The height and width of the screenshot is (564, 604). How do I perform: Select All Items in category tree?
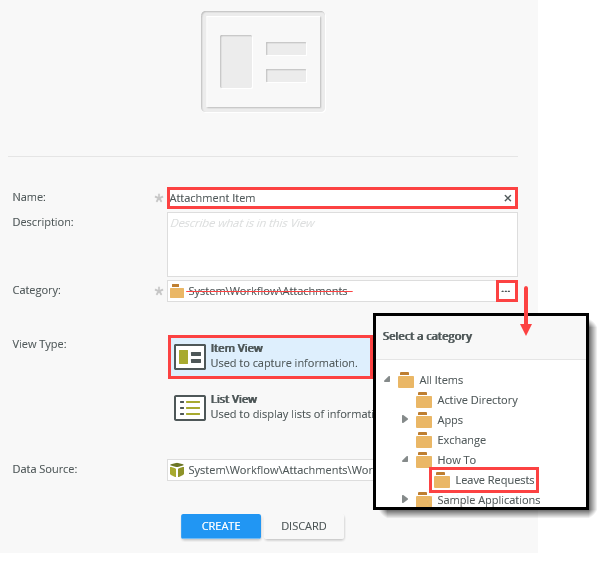tap(441, 380)
